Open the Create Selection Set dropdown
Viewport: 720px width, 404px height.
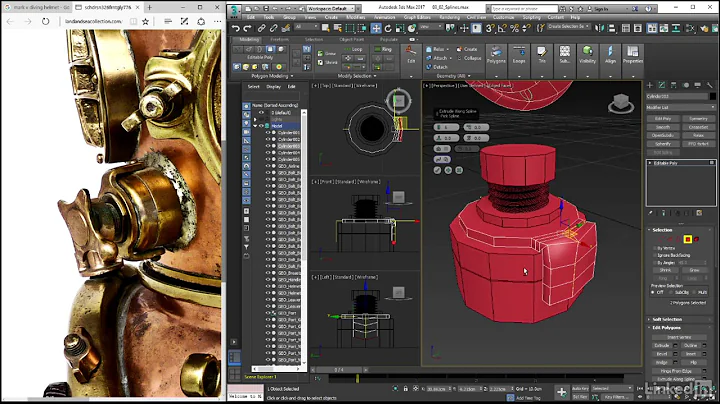coord(569,27)
